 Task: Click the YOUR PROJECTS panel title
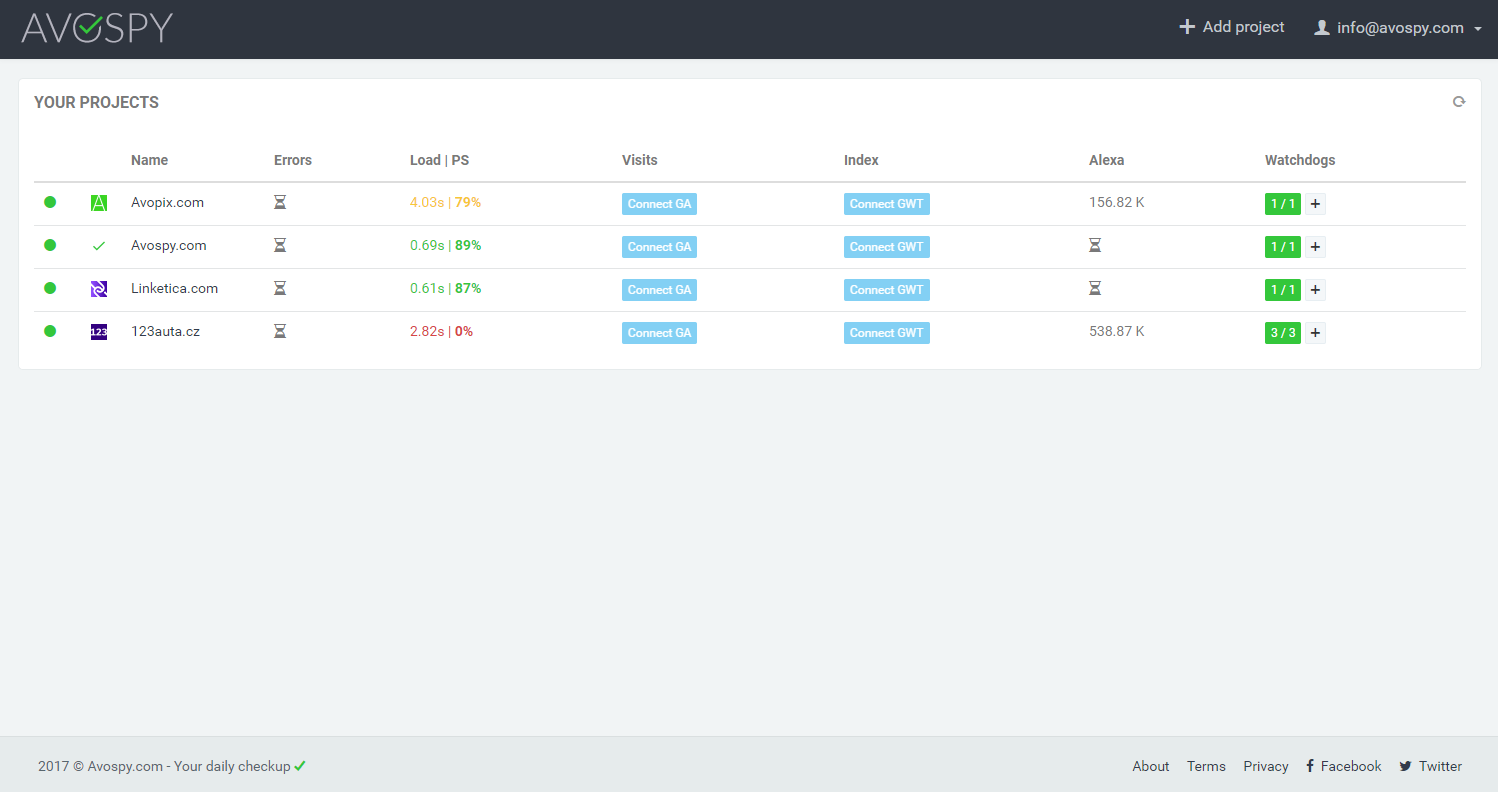[96, 102]
